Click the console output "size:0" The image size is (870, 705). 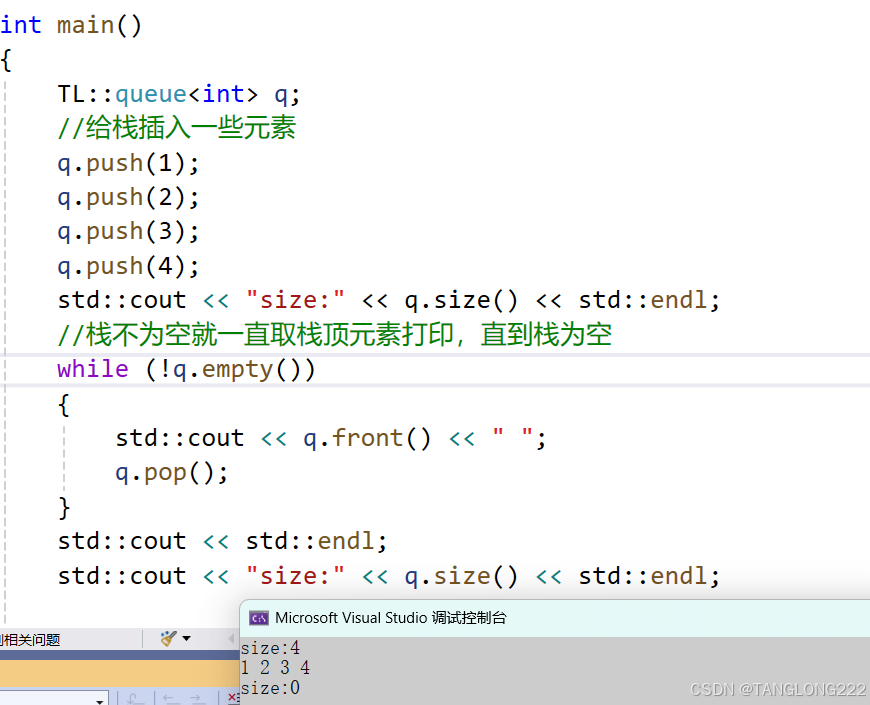click(x=270, y=688)
